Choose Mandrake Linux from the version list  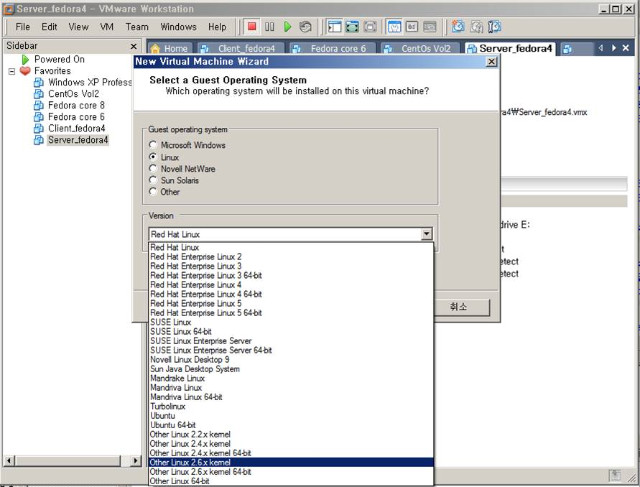click(x=291, y=378)
